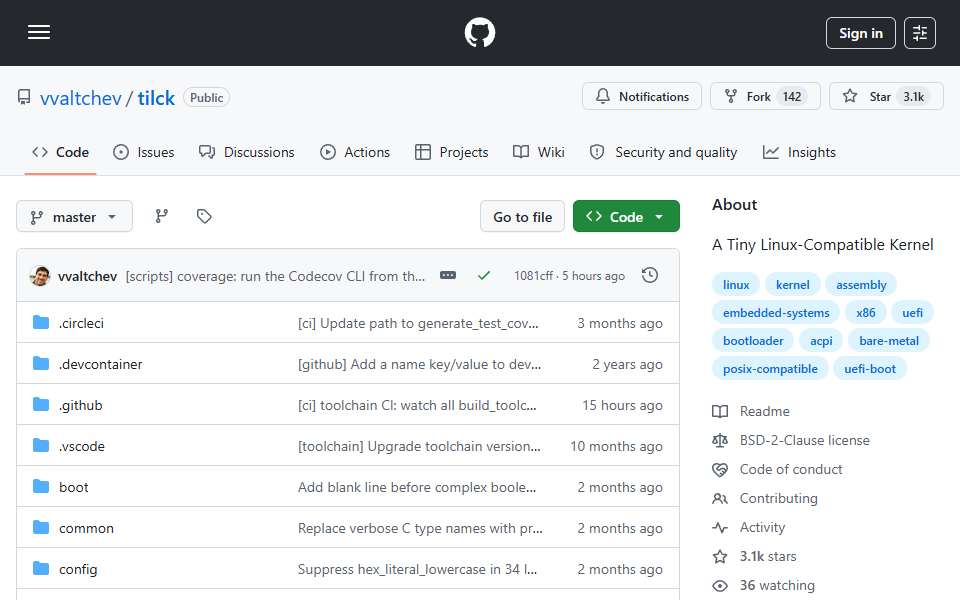Open the Discussions tab

tap(247, 152)
